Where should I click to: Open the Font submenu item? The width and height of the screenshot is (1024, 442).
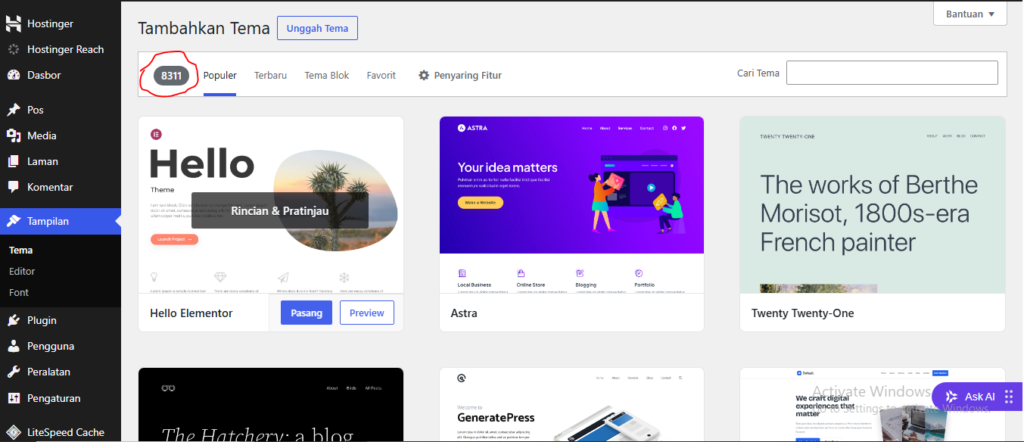point(19,292)
